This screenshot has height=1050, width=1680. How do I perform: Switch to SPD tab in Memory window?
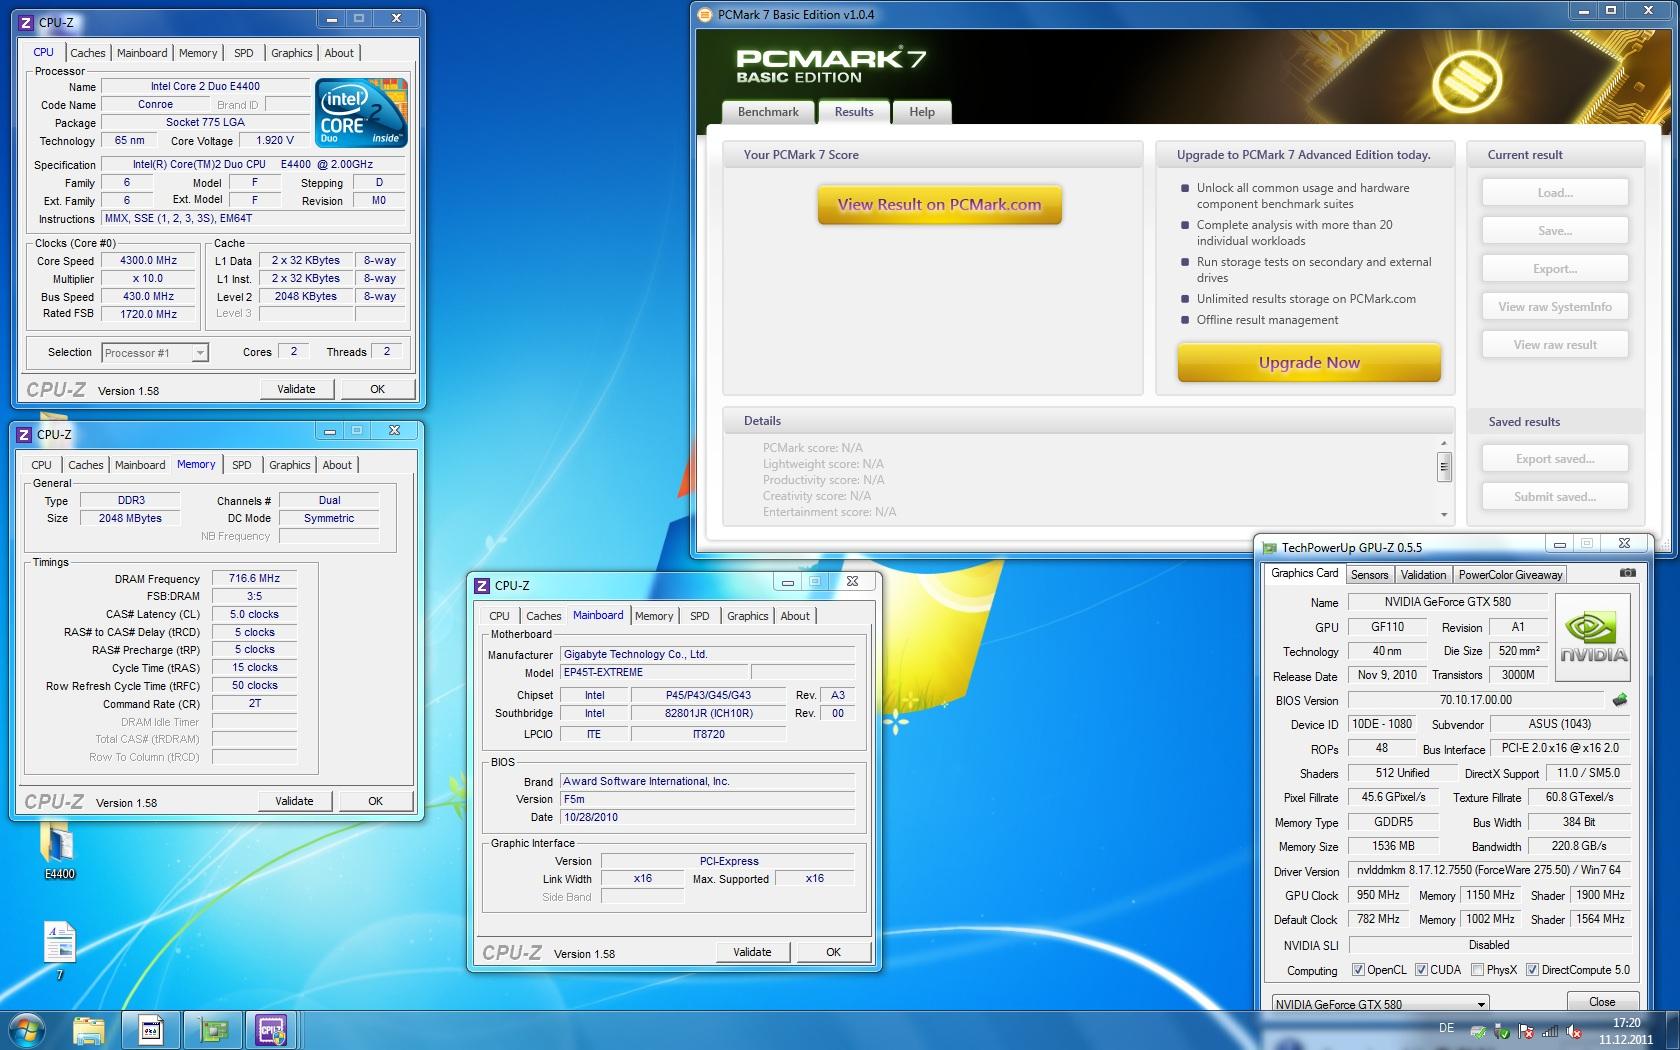coord(242,465)
